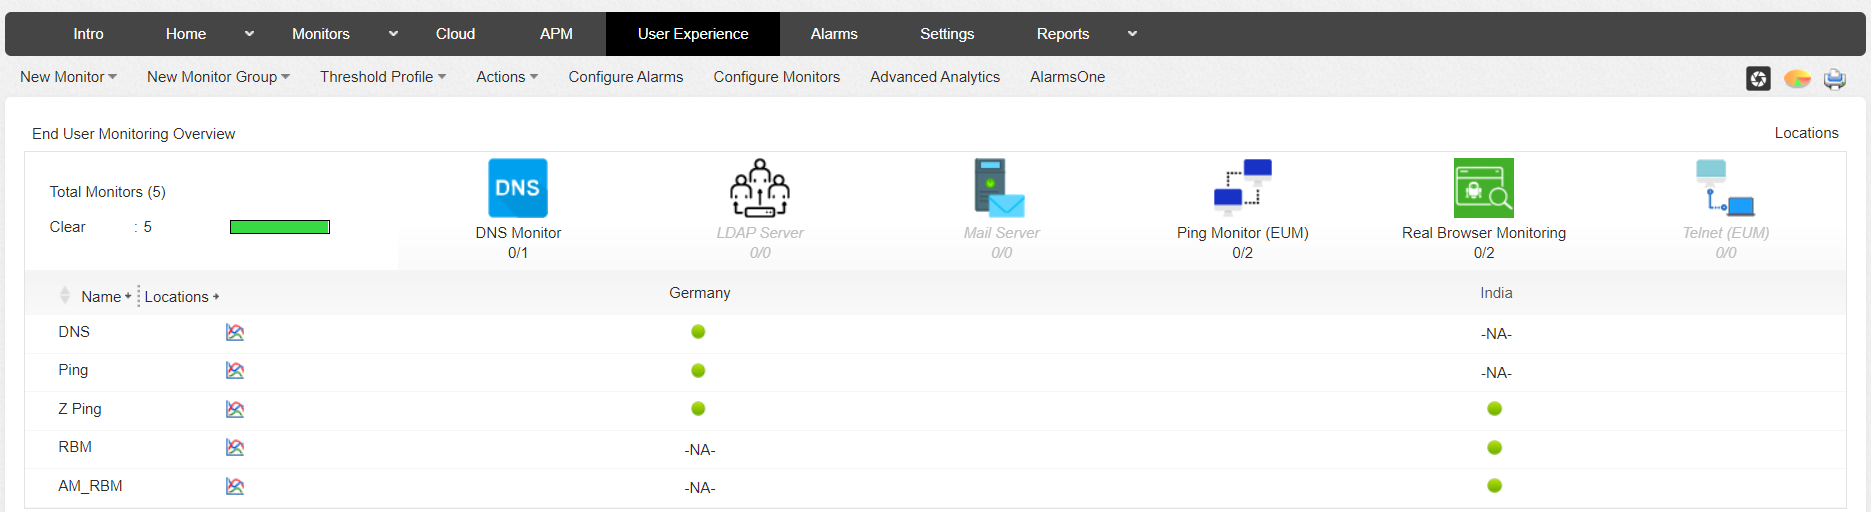Click the Z Ping row graph icon
This screenshot has width=1871, height=512.
235,409
